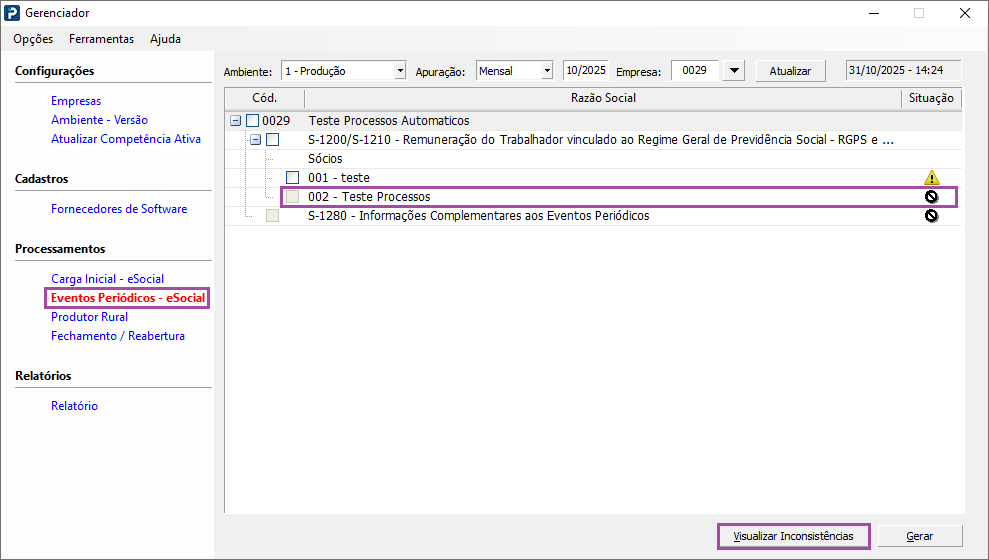
Task: Tick the S-1200/S-1210 event checkbox
Action: tap(272, 140)
